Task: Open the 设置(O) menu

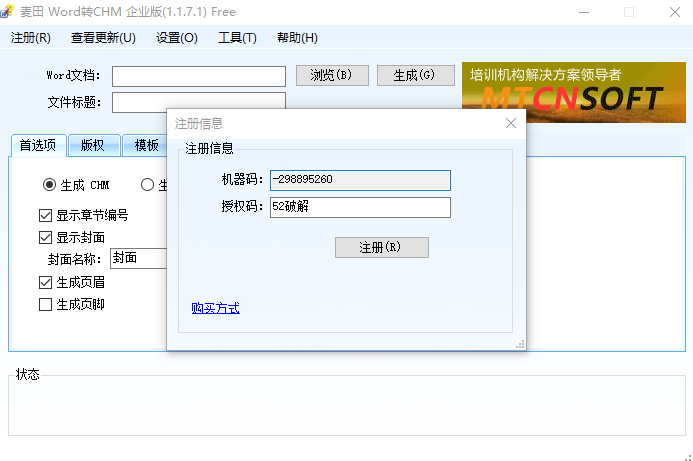Action: click(176, 38)
